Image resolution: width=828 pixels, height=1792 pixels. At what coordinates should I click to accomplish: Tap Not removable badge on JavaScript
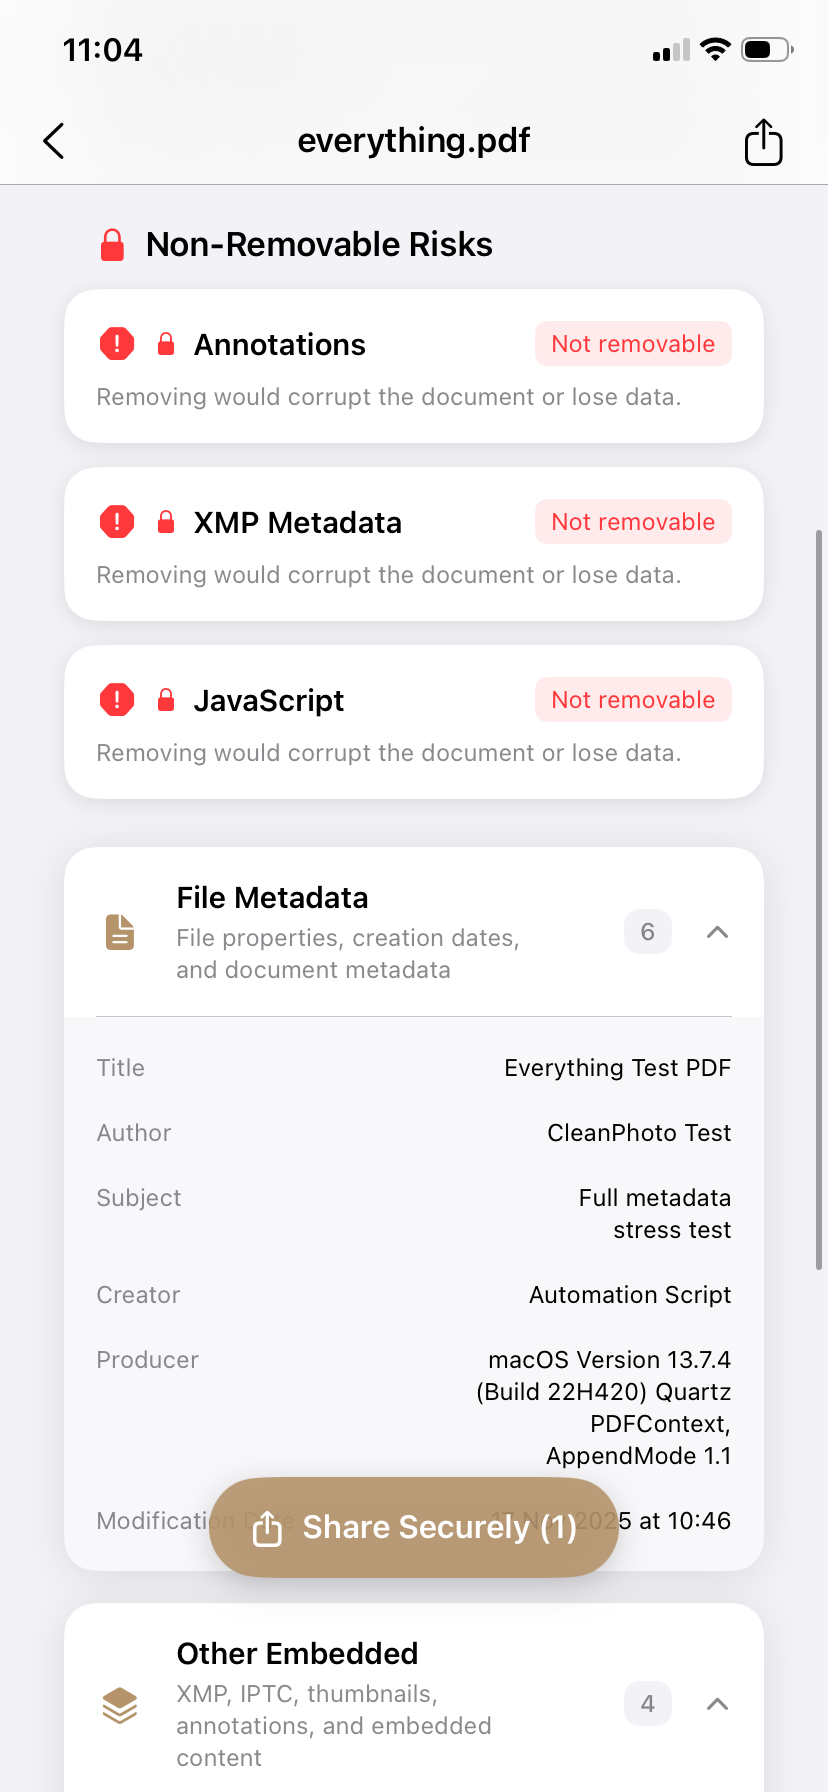(x=633, y=700)
